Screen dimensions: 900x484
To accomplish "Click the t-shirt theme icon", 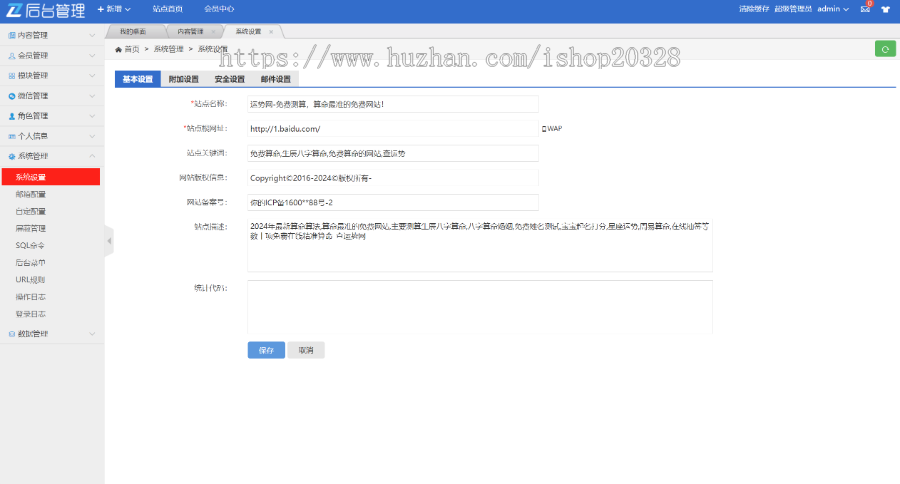I will 886,9.
